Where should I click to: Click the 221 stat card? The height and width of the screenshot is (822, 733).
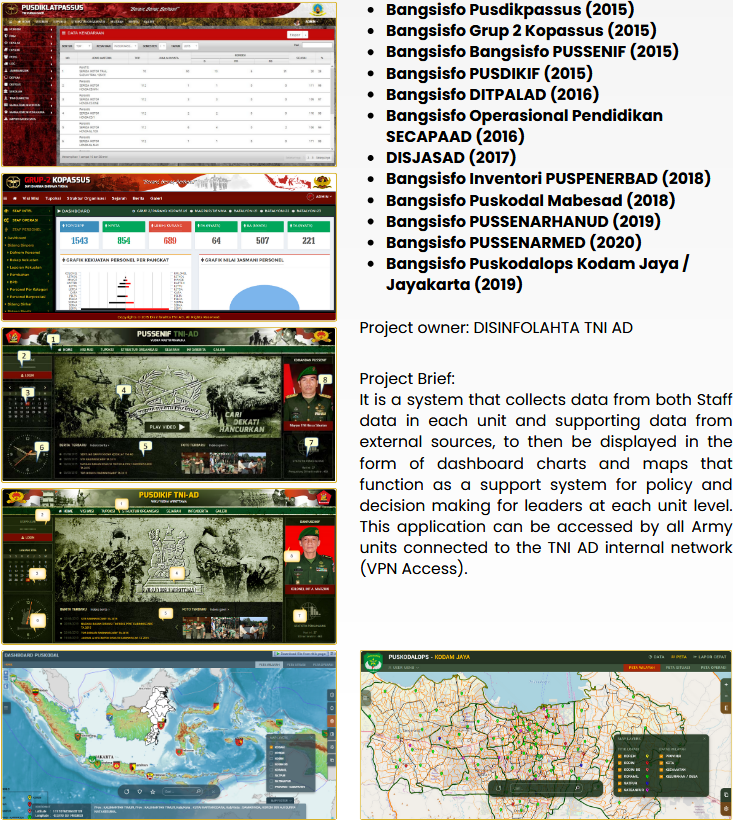(x=308, y=235)
